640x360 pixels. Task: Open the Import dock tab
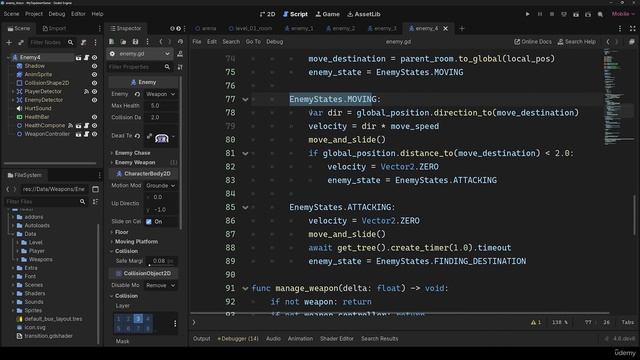[x=54, y=29]
